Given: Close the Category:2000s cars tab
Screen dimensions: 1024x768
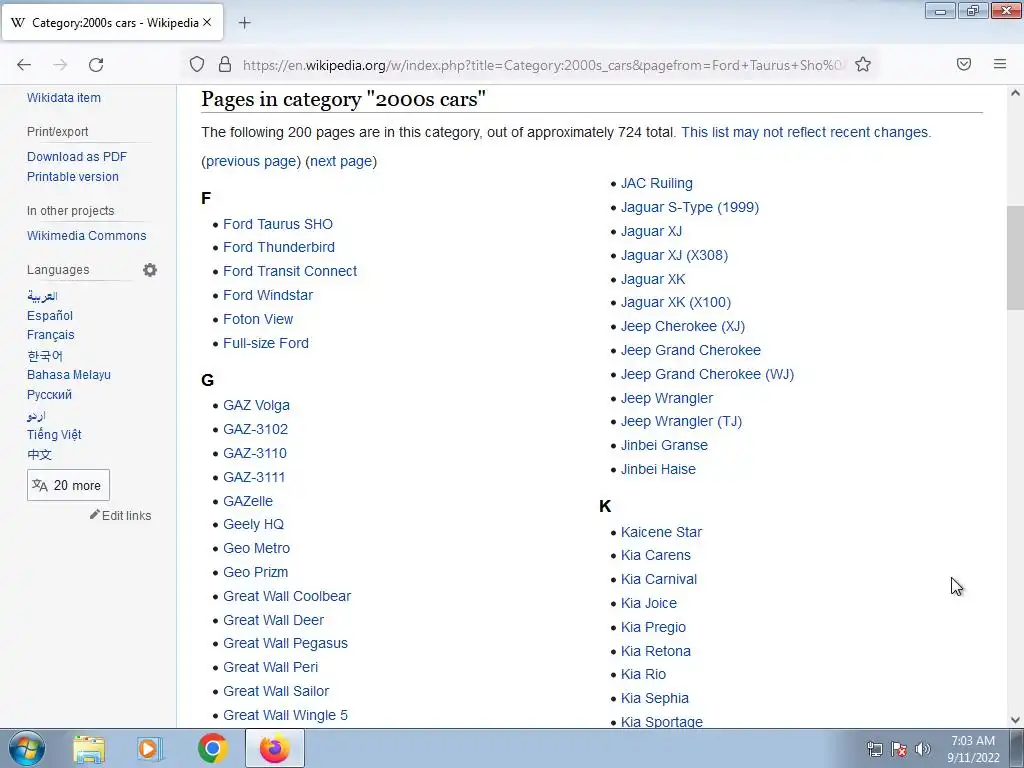Looking at the screenshot, I should 207,23.
